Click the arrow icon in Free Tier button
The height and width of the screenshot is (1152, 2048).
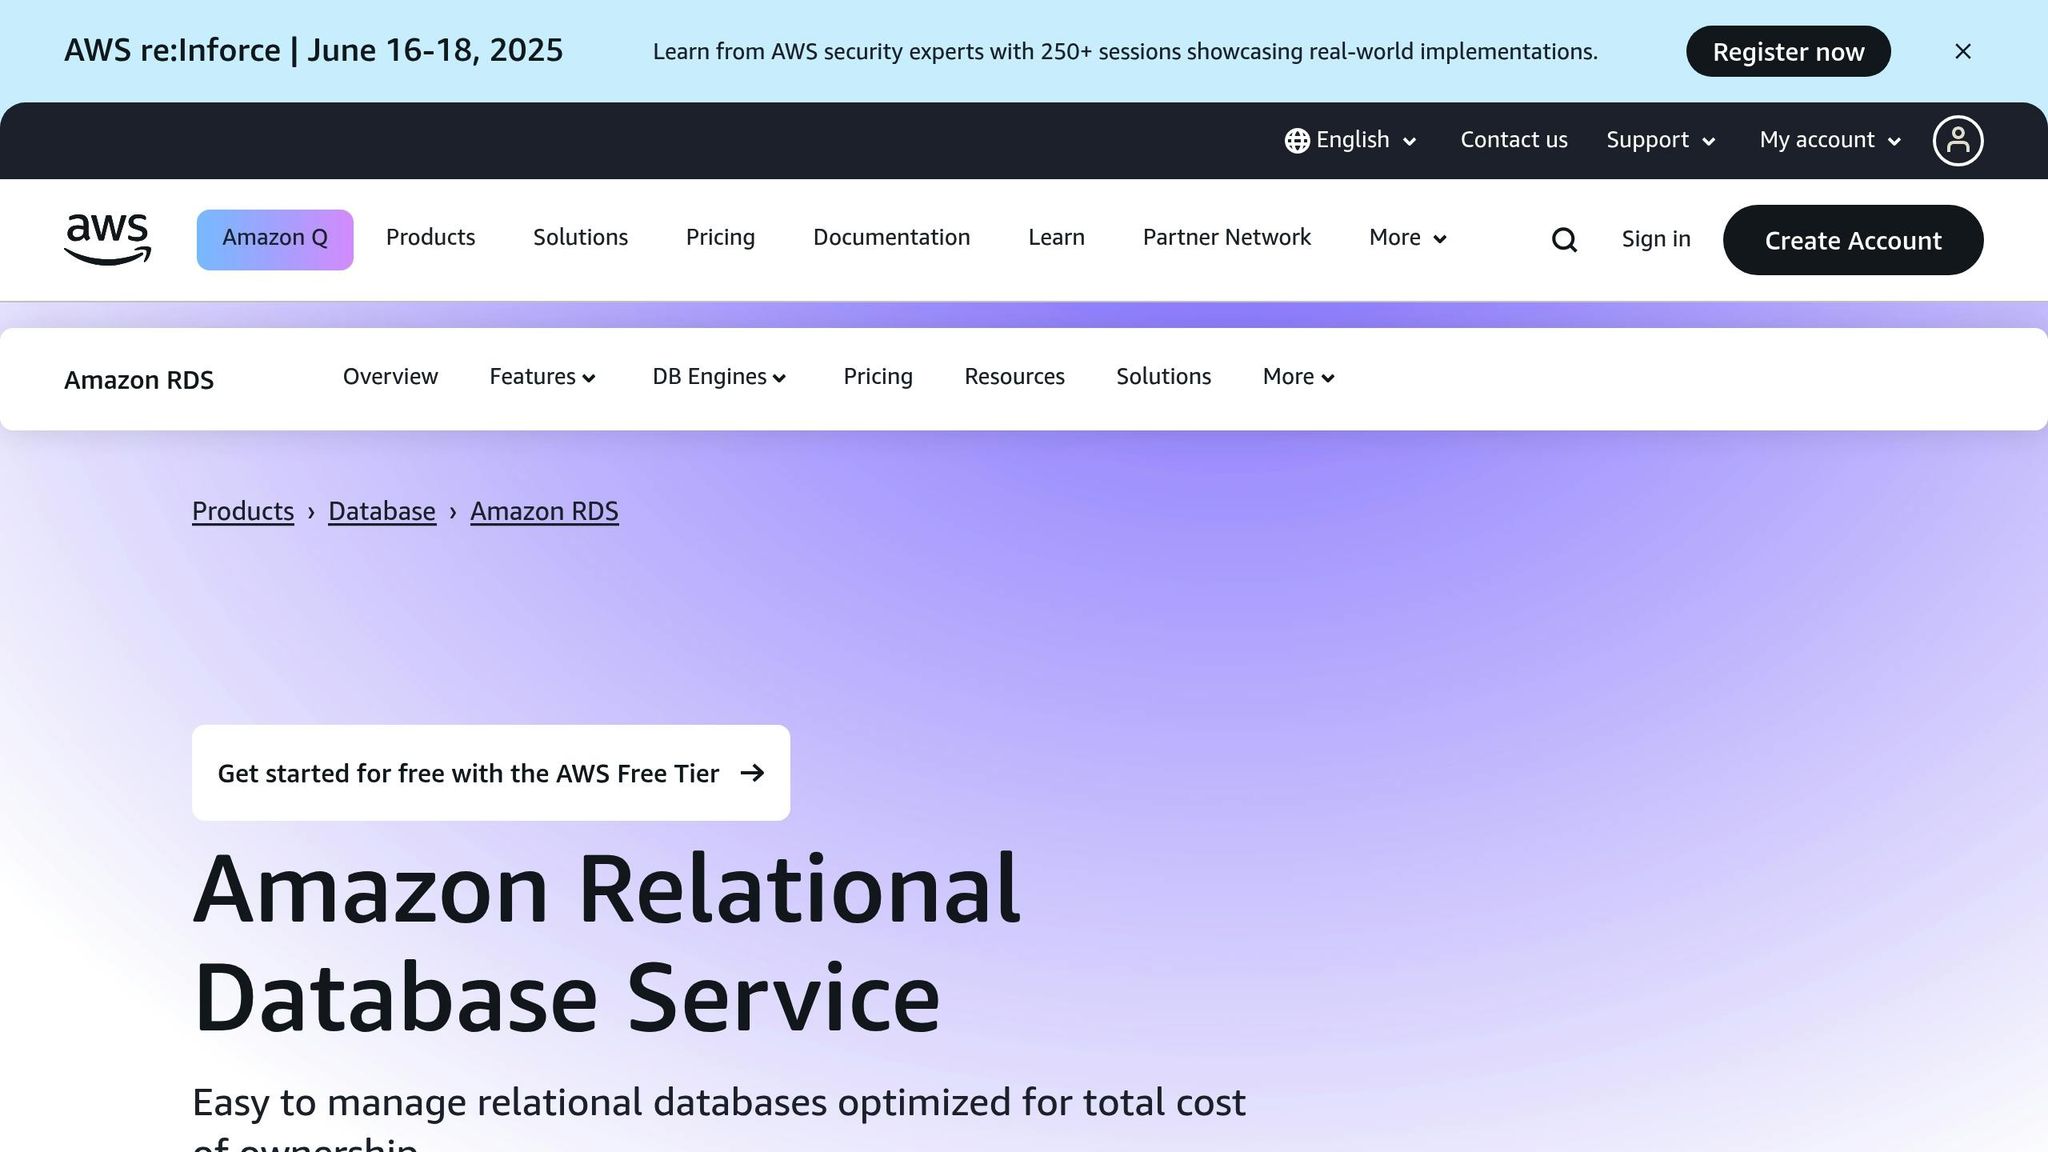[752, 773]
